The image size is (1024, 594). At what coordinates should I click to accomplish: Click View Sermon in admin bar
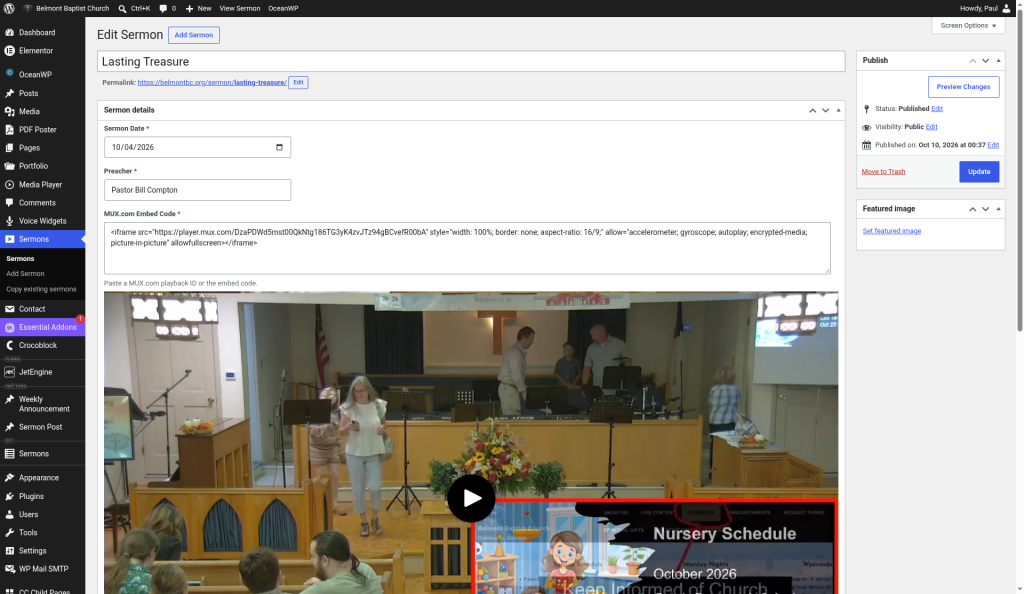point(240,8)
